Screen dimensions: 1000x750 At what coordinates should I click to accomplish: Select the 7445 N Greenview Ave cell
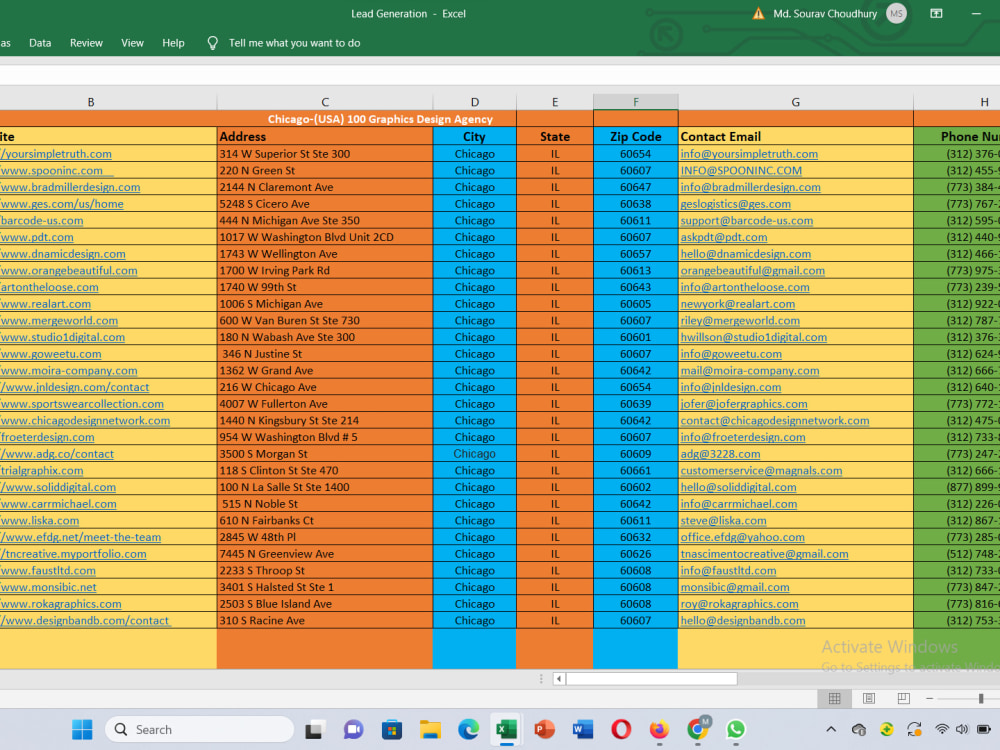point(325,554)
